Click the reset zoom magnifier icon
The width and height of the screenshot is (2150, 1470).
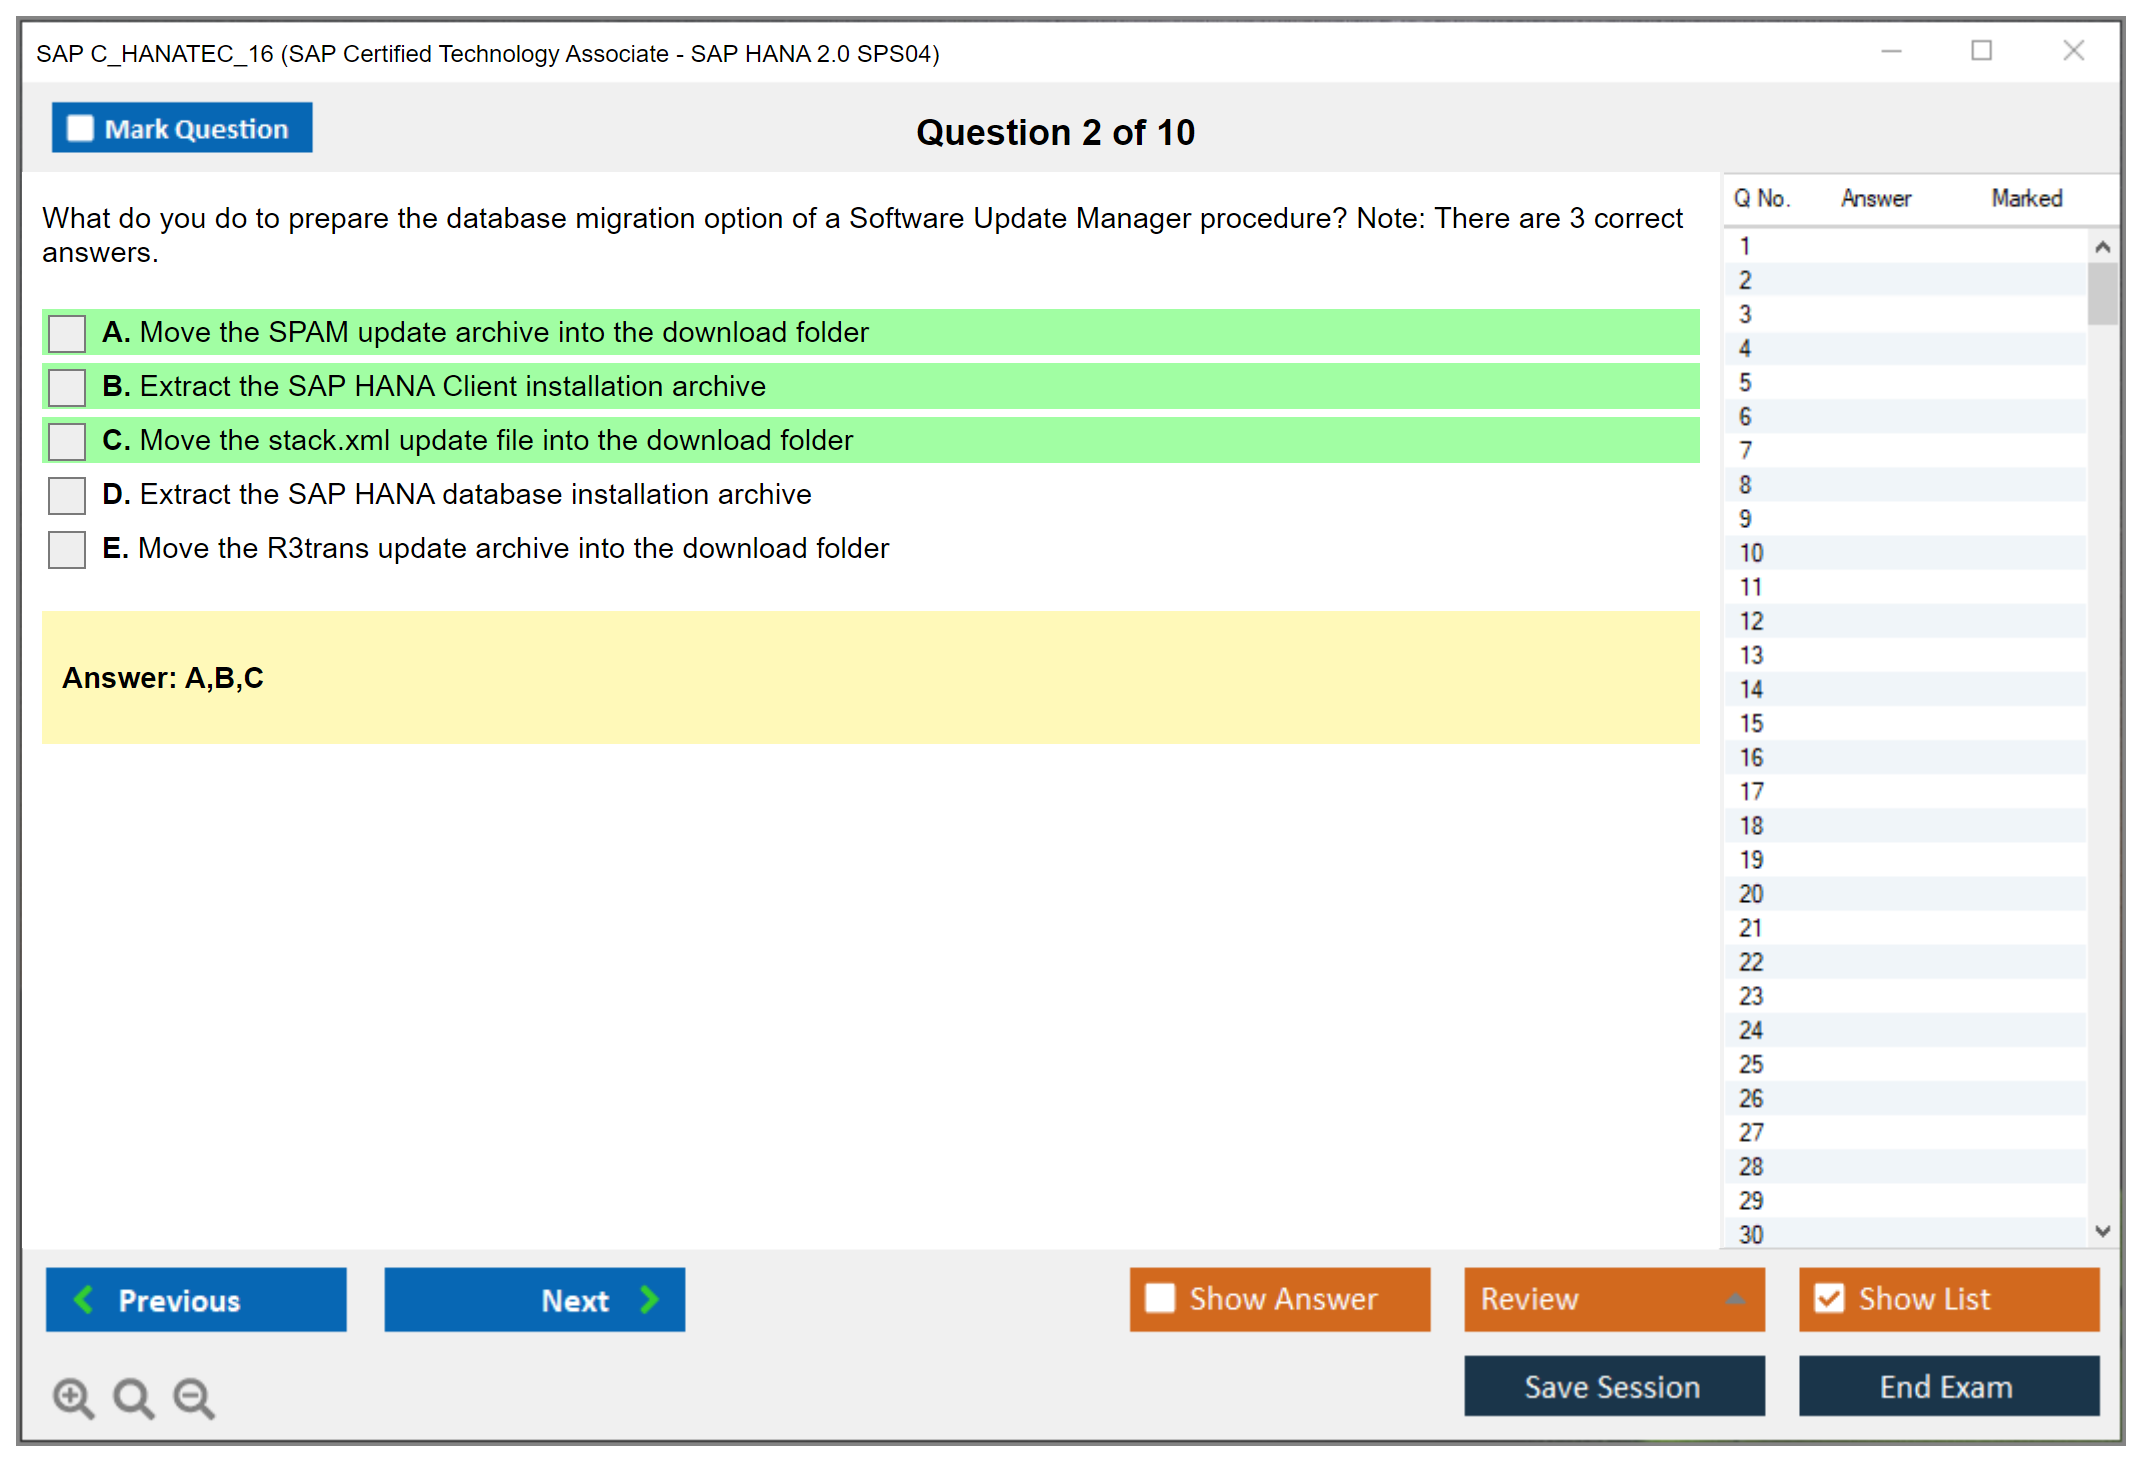coord(133,1397)
